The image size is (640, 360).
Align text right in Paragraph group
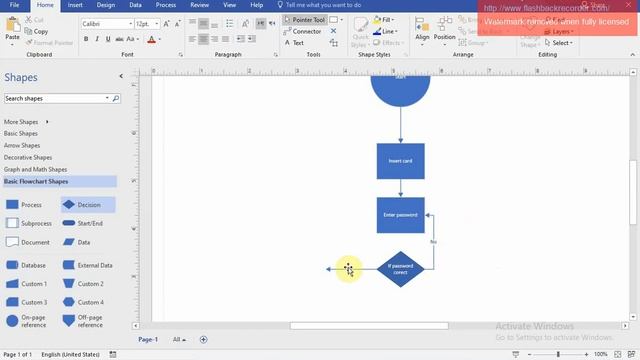tap(214, 39)
